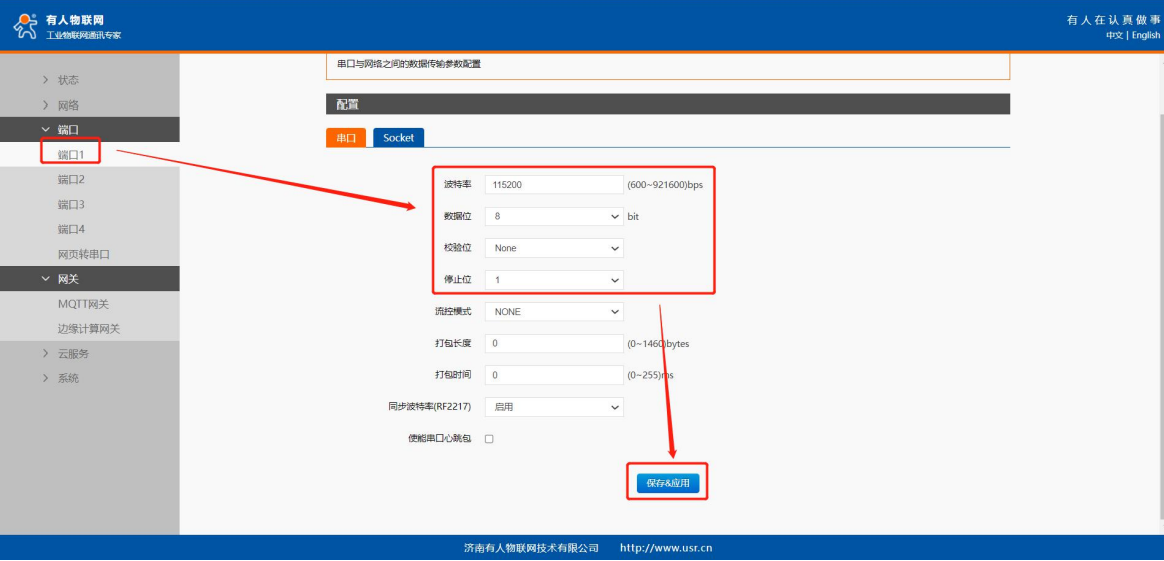
Task: Open the 流控模式 dropdown
Action: [553, 312]
